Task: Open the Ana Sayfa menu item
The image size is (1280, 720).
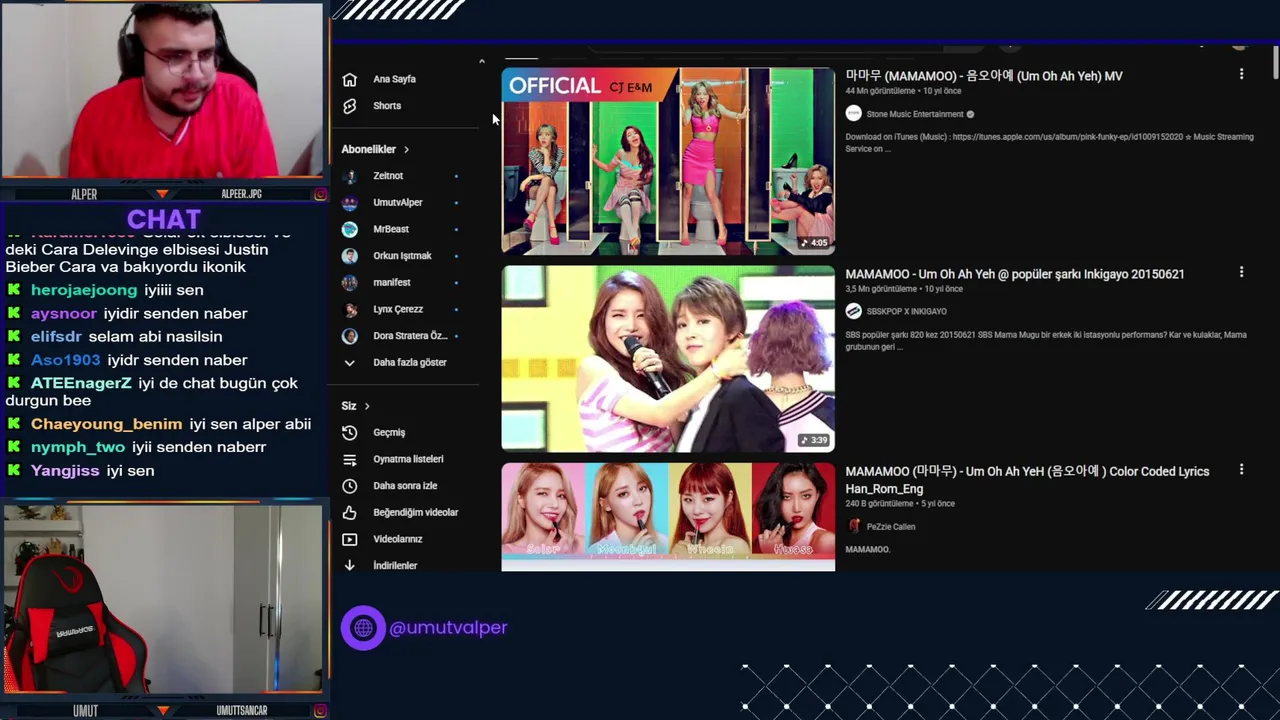Action: (394, 79)
